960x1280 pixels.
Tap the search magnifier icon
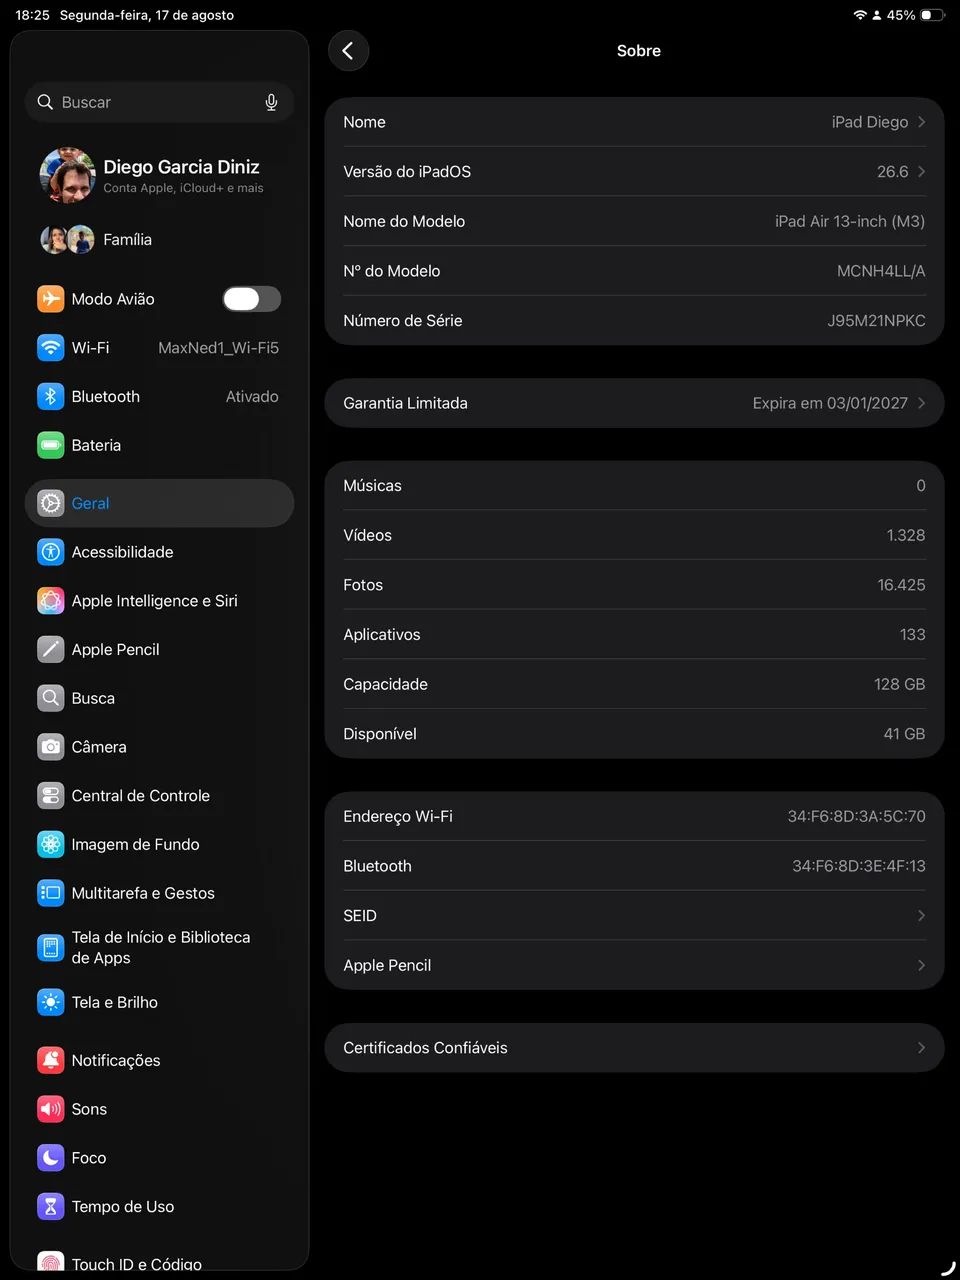pos(45,102)
